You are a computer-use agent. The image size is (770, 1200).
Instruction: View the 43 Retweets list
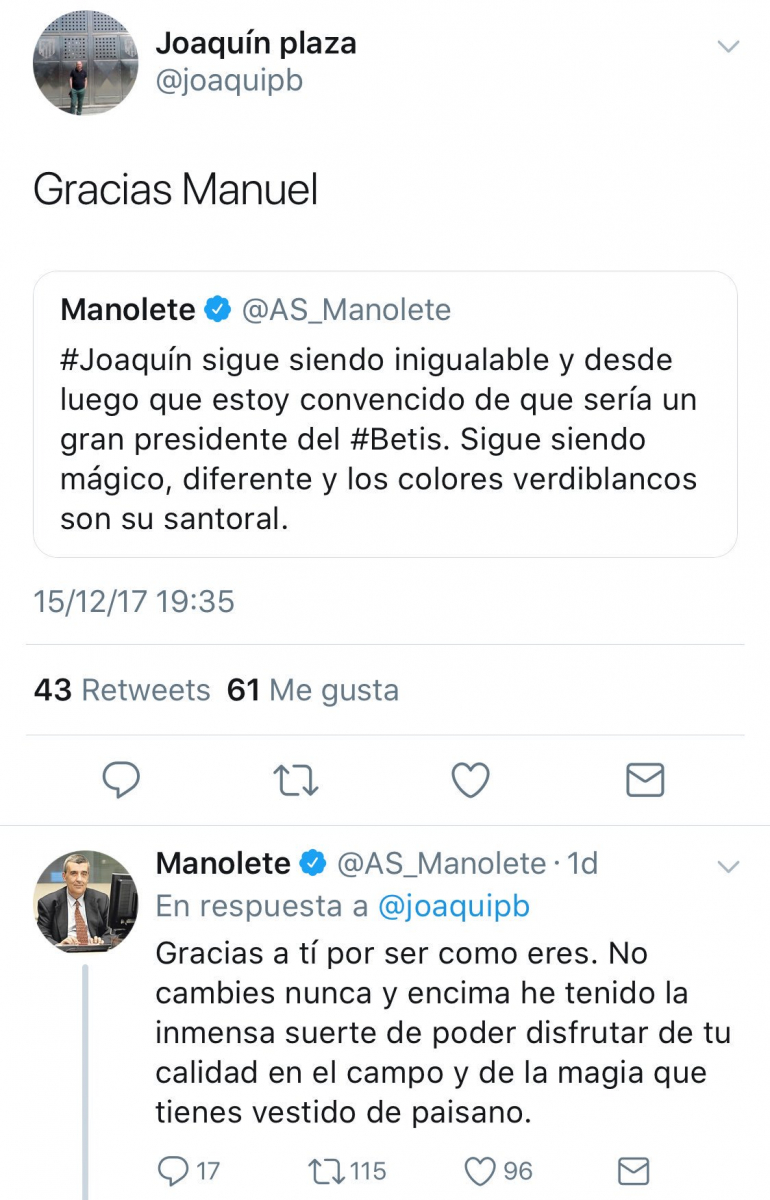coord(122,690)
